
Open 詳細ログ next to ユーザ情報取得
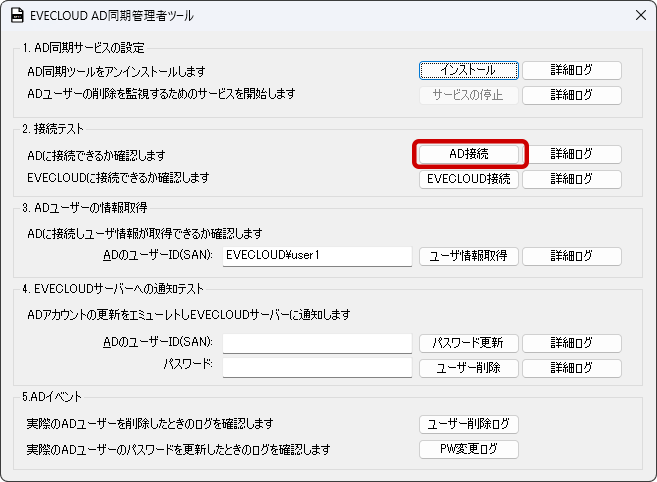tap(571, 255)
